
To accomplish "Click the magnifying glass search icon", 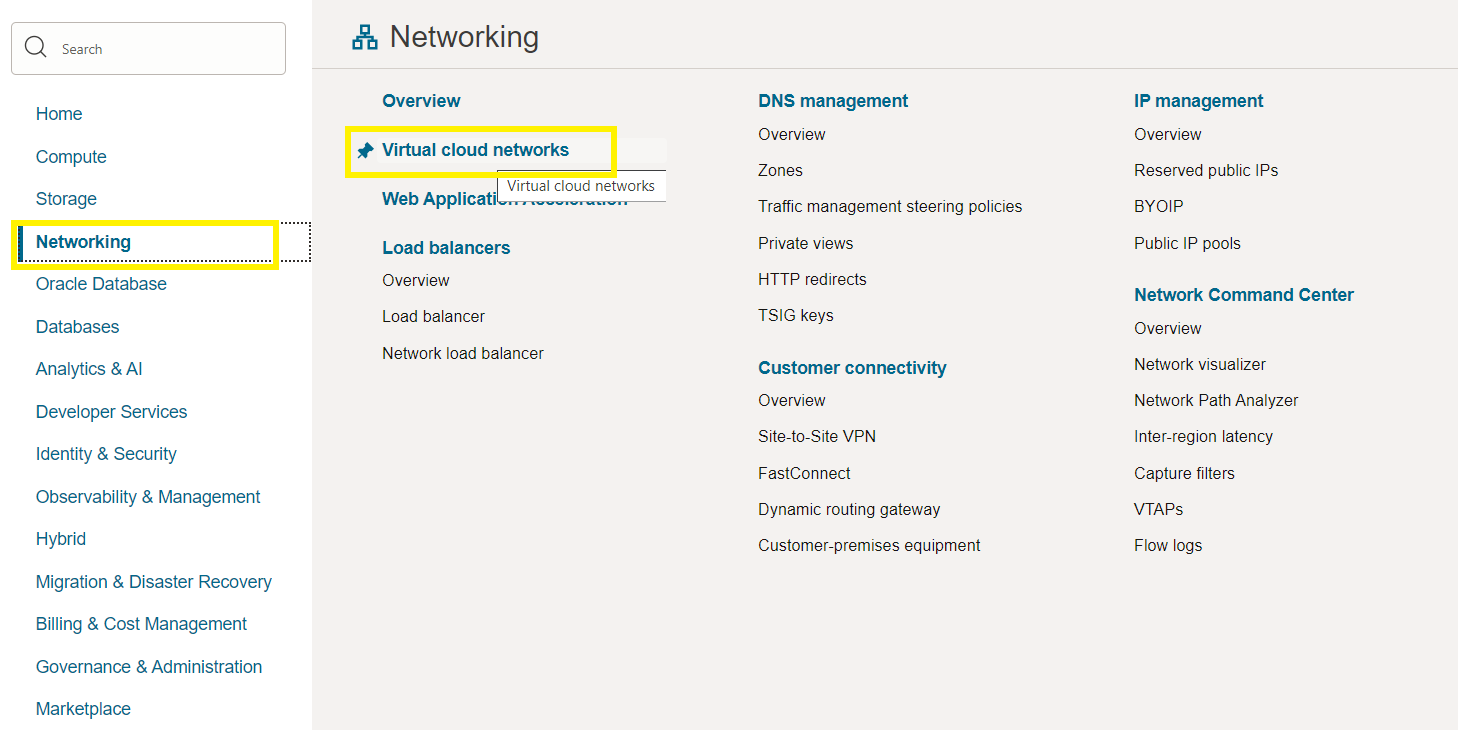I will 36,48.
